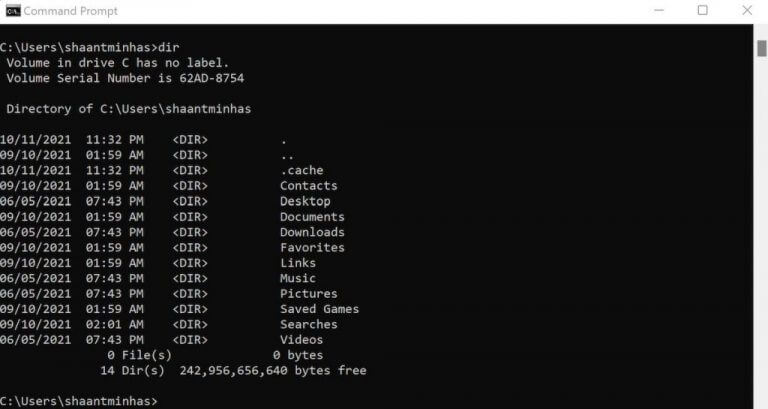Click the 'Videos' directory name
The image size is (768, 409).
(x=301, y=339)
